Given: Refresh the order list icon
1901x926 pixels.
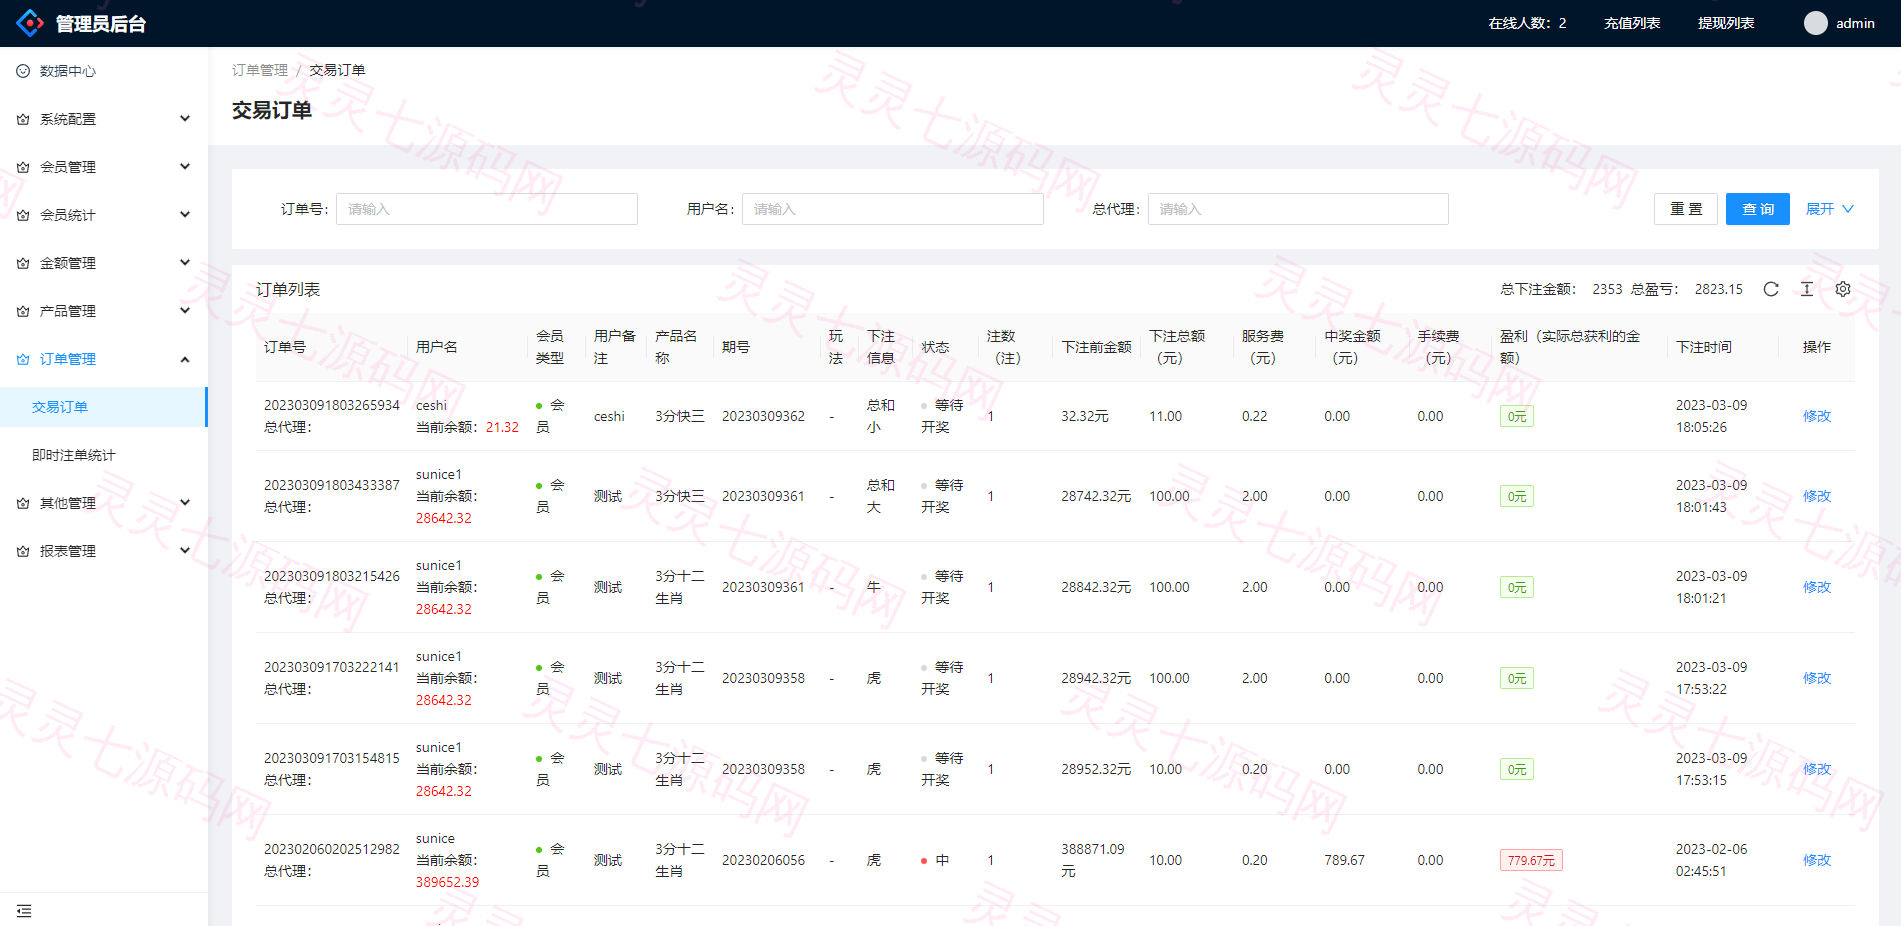Looking at the screenshot, I should pos(1771,289).
